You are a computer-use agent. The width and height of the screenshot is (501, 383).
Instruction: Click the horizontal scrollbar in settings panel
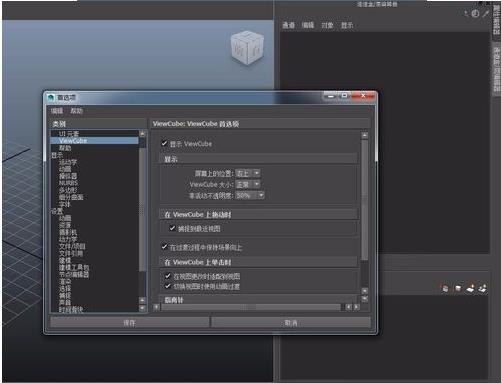(252, 307)
